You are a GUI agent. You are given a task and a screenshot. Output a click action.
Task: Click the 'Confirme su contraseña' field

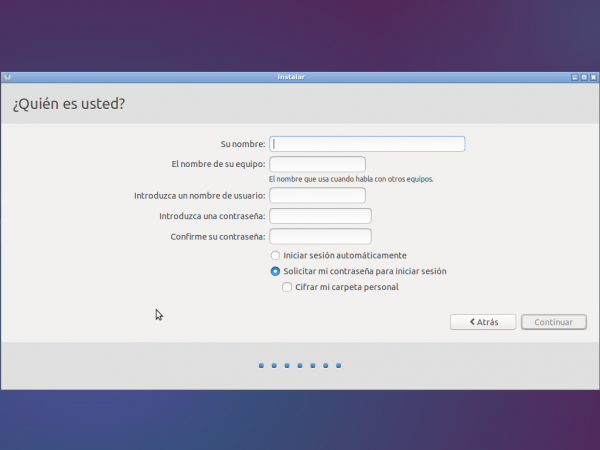pos(320,237)
